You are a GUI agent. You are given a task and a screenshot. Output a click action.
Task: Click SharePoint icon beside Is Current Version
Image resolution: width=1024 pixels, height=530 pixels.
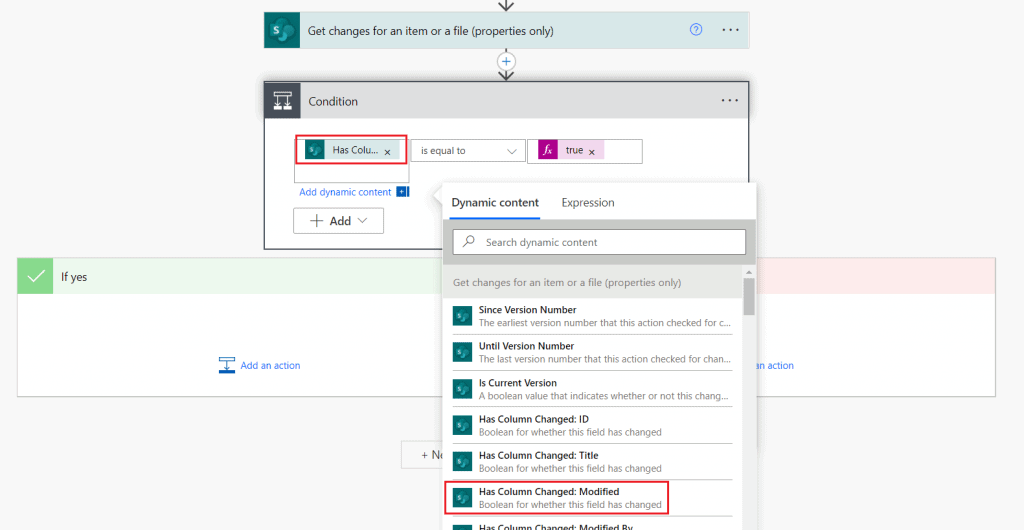point(462,389)
